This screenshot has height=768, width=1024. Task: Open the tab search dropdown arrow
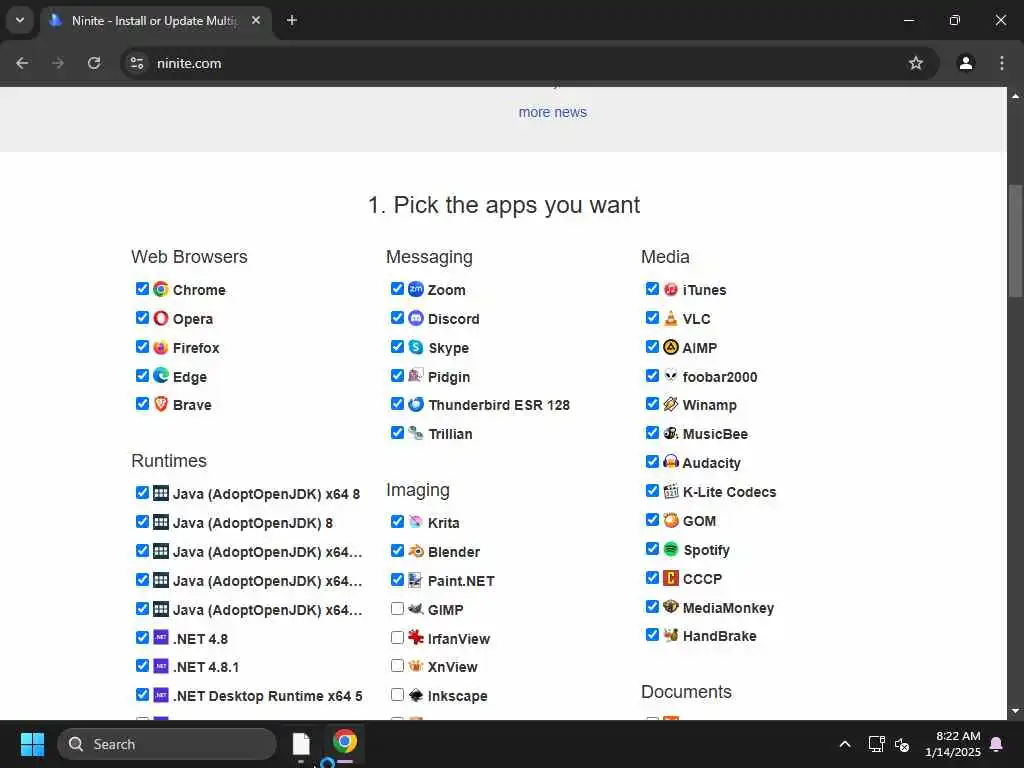[20, 20]
